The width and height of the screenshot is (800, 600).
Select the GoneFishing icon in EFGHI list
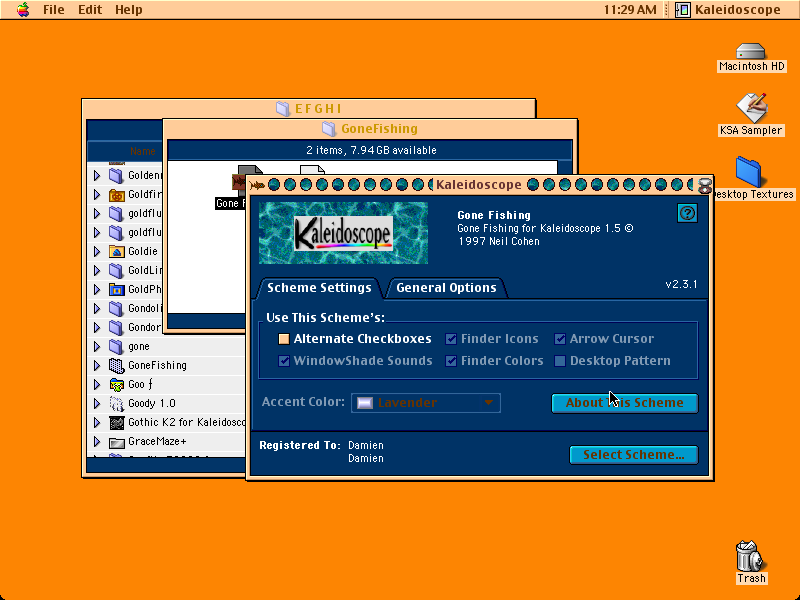[x=116, y=365]
